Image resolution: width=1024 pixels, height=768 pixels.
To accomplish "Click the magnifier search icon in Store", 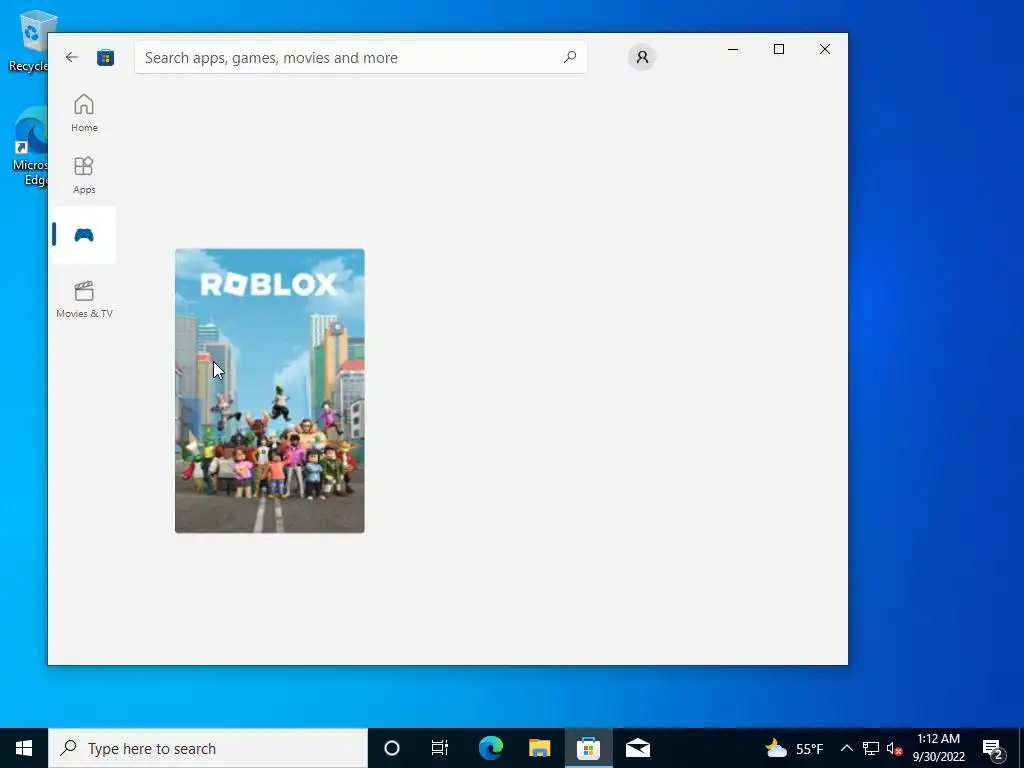I will coord(569,57).
